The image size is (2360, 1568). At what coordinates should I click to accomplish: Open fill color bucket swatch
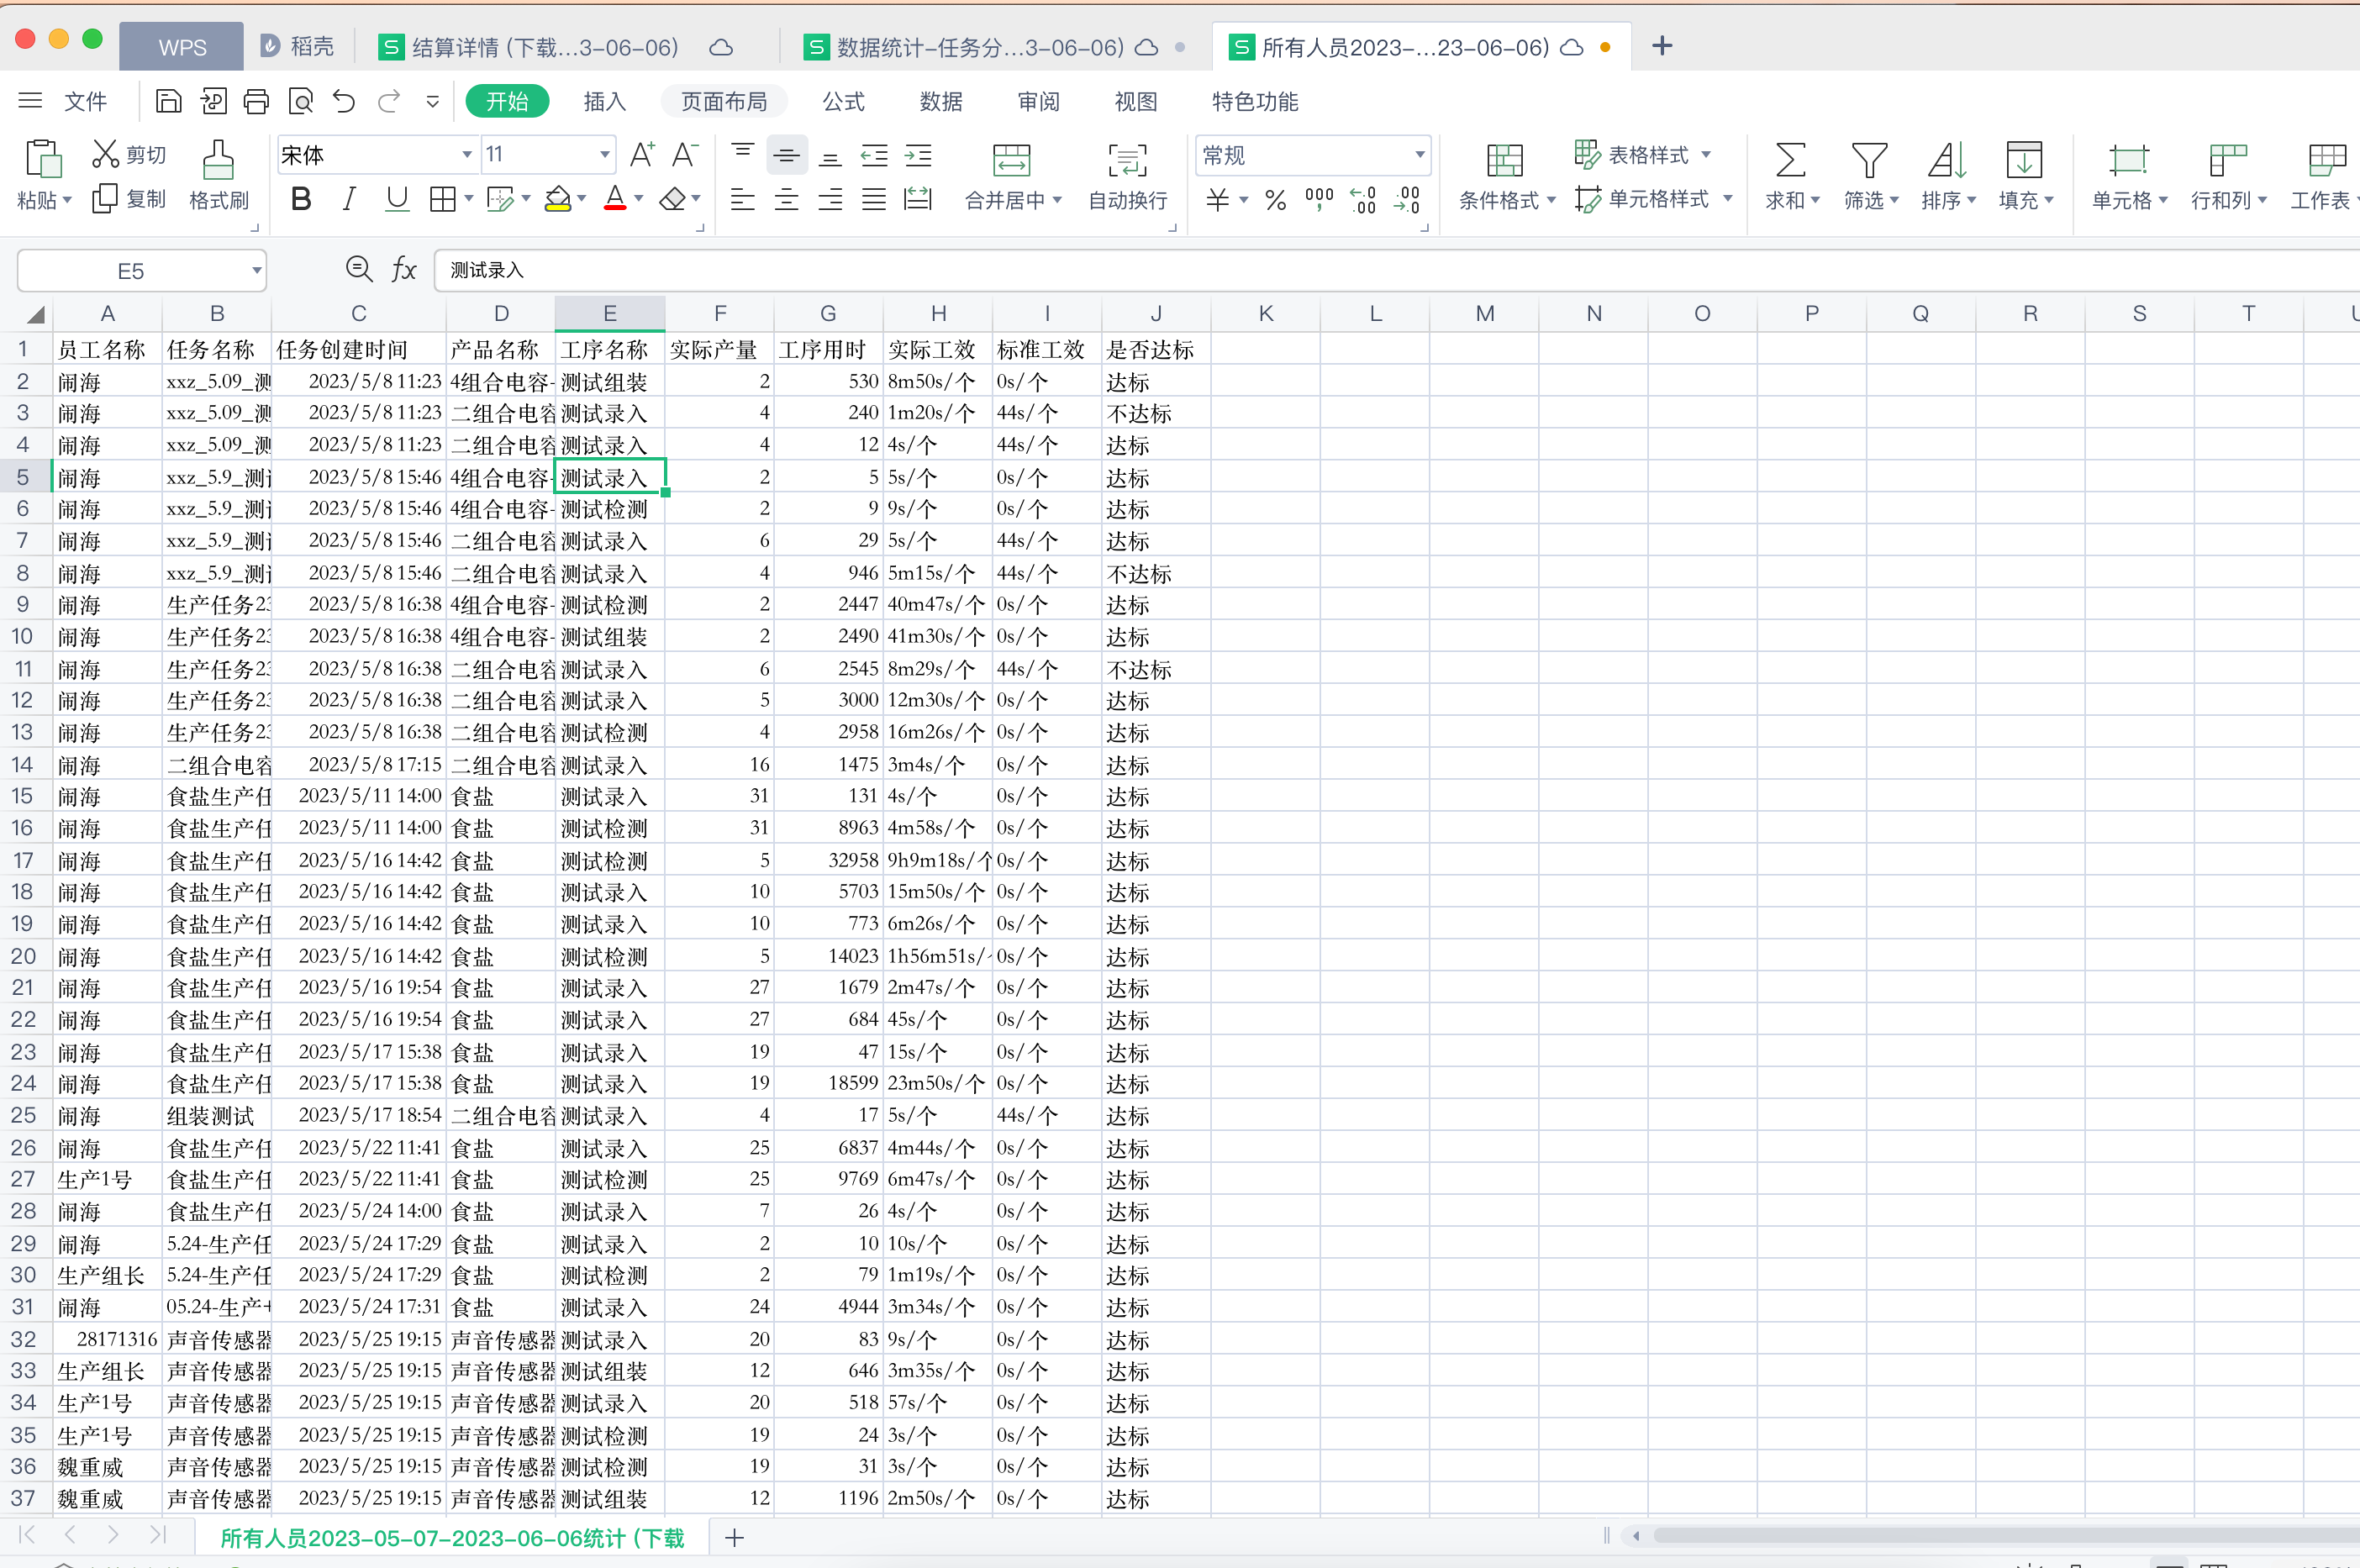[x=558, y=199]
